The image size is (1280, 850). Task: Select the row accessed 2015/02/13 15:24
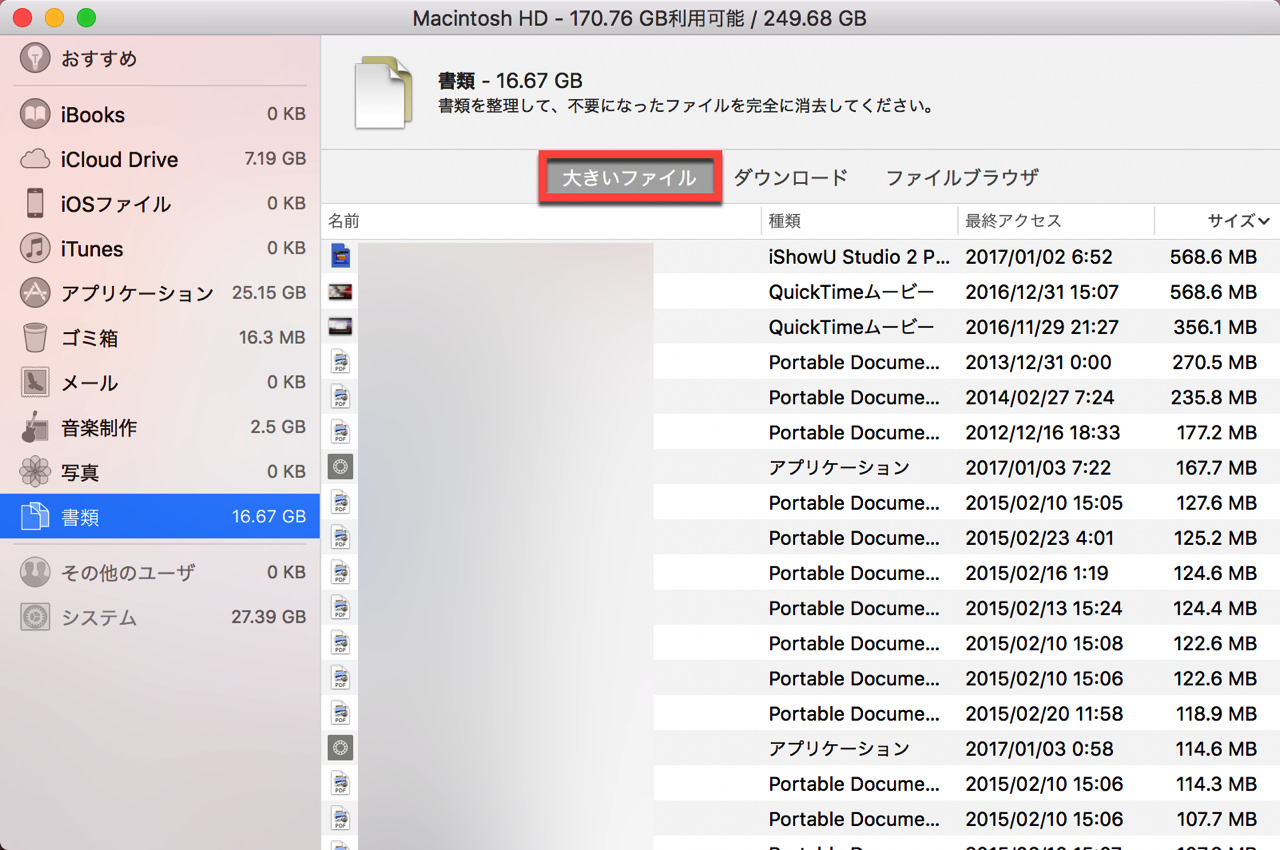800,608
